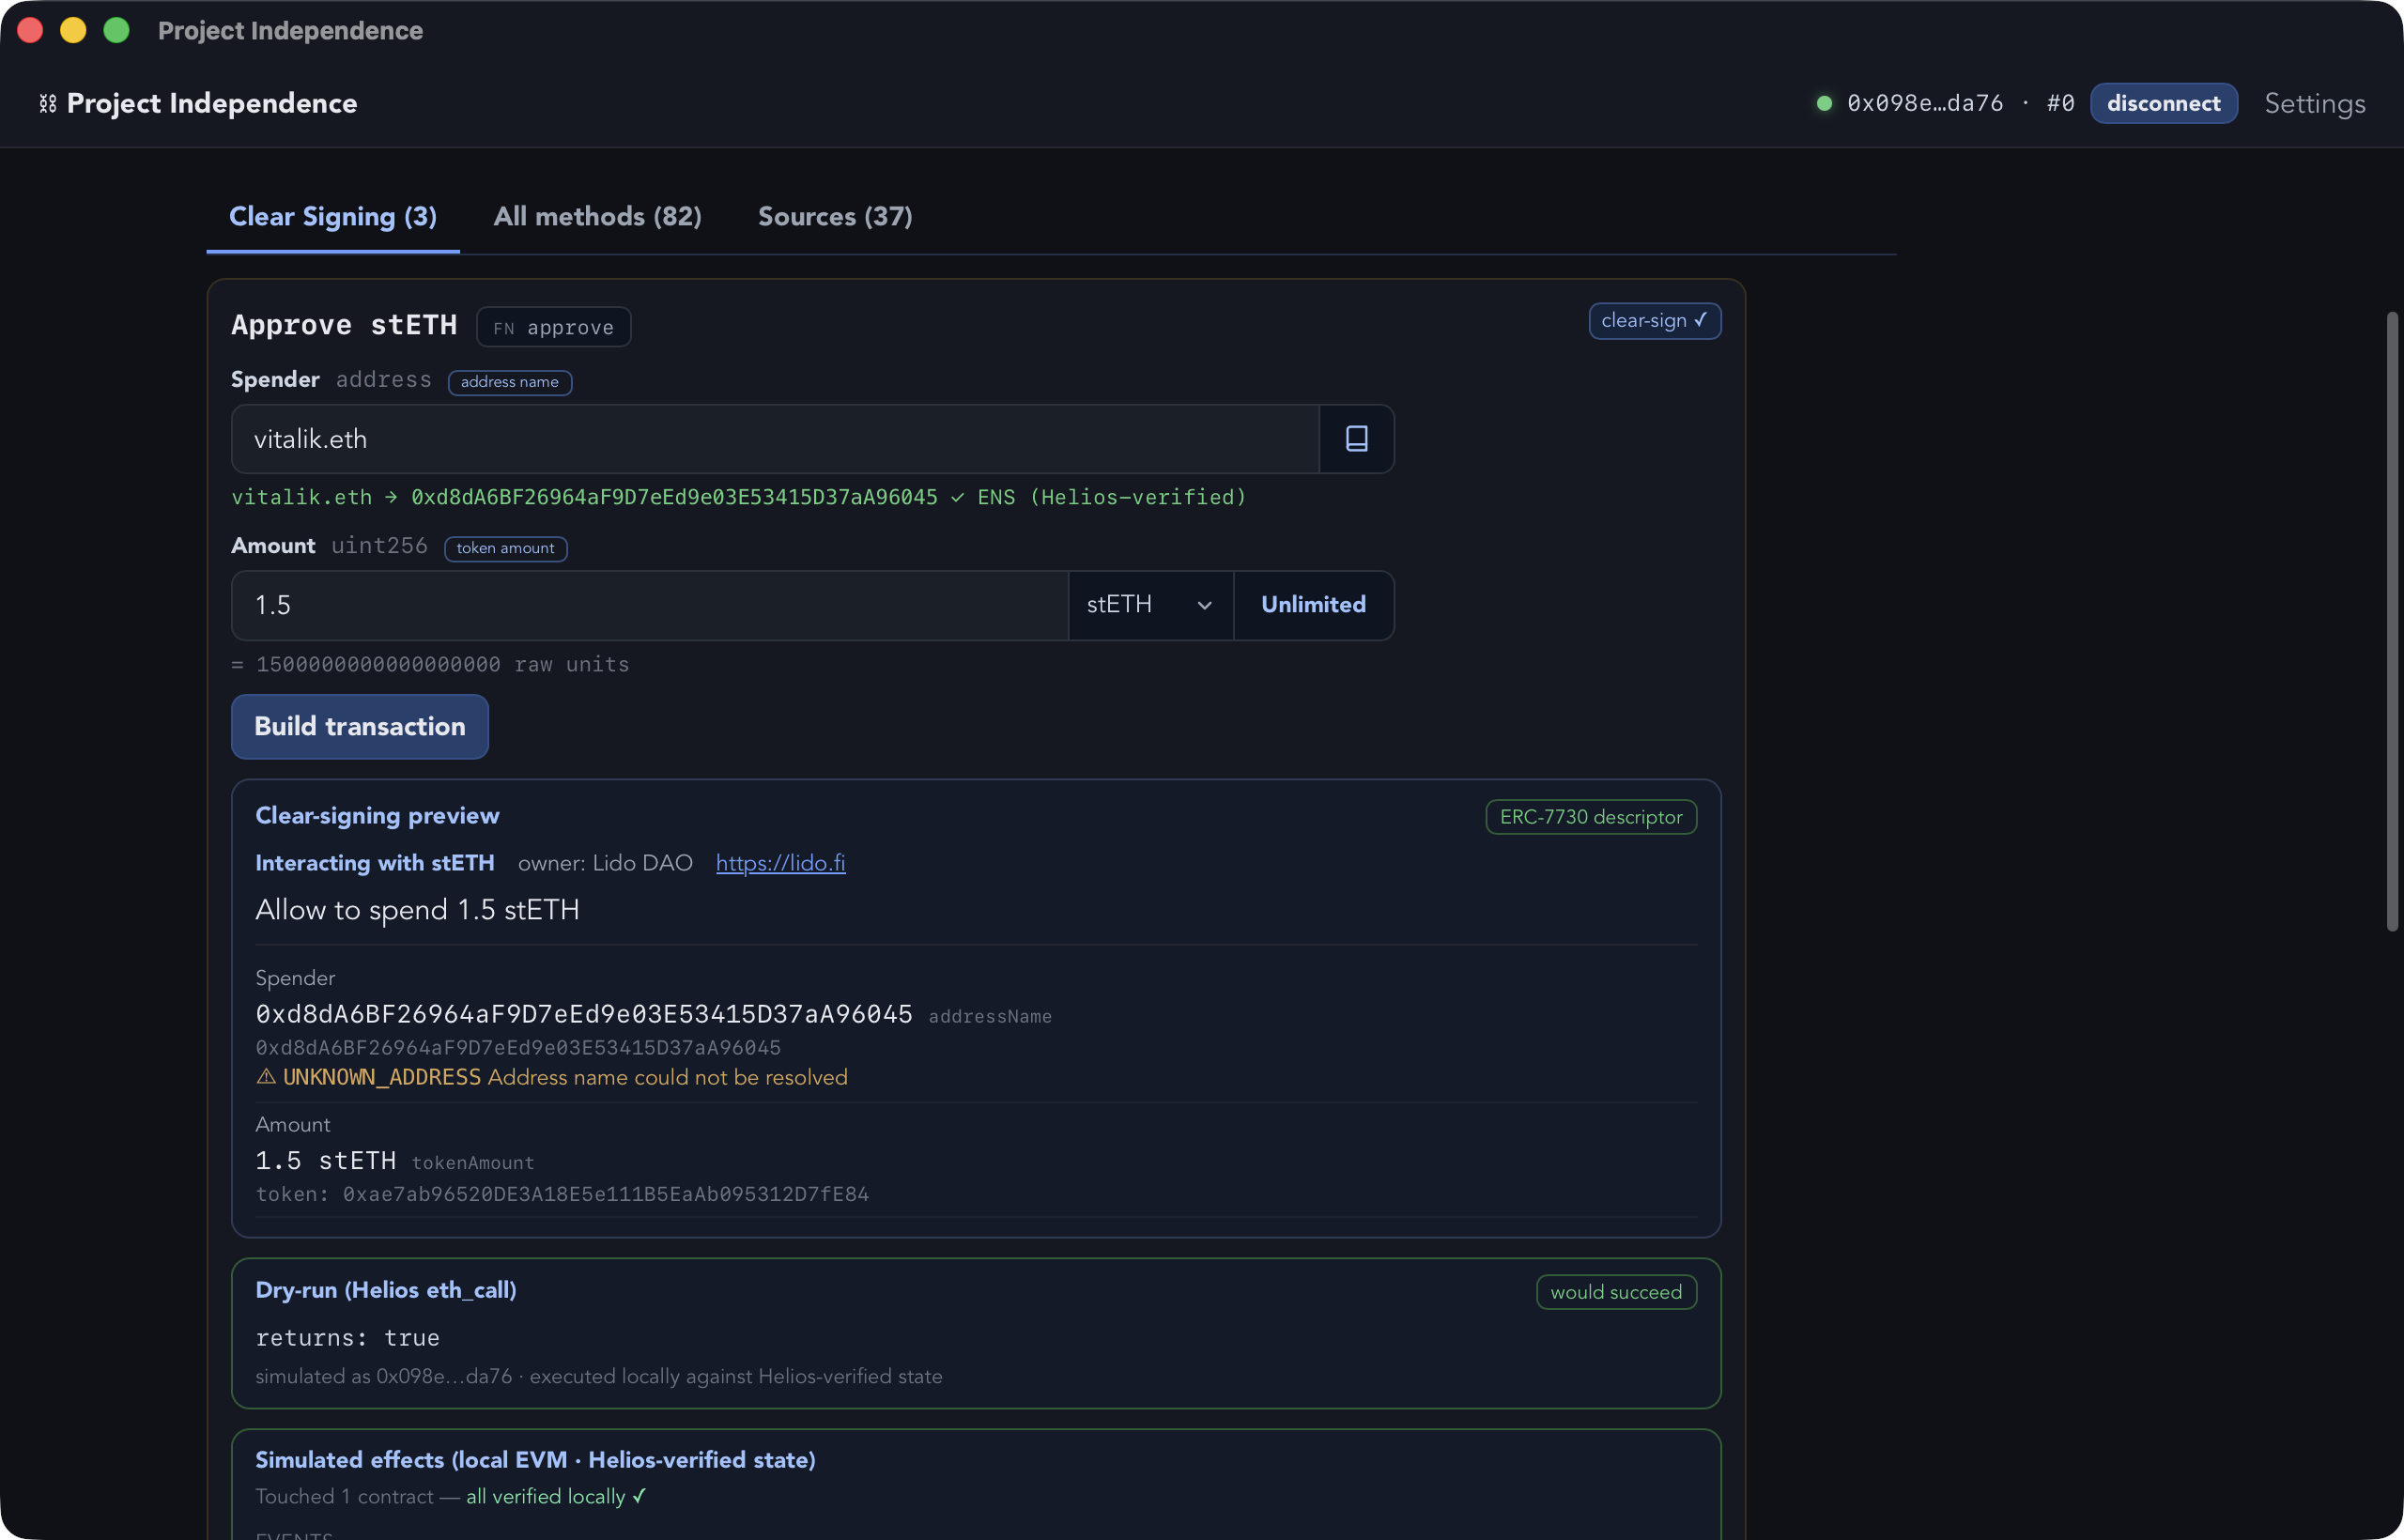Click the Interacting with stETH label
This screenshot has height=1540, width=2404.
[375, 863]
